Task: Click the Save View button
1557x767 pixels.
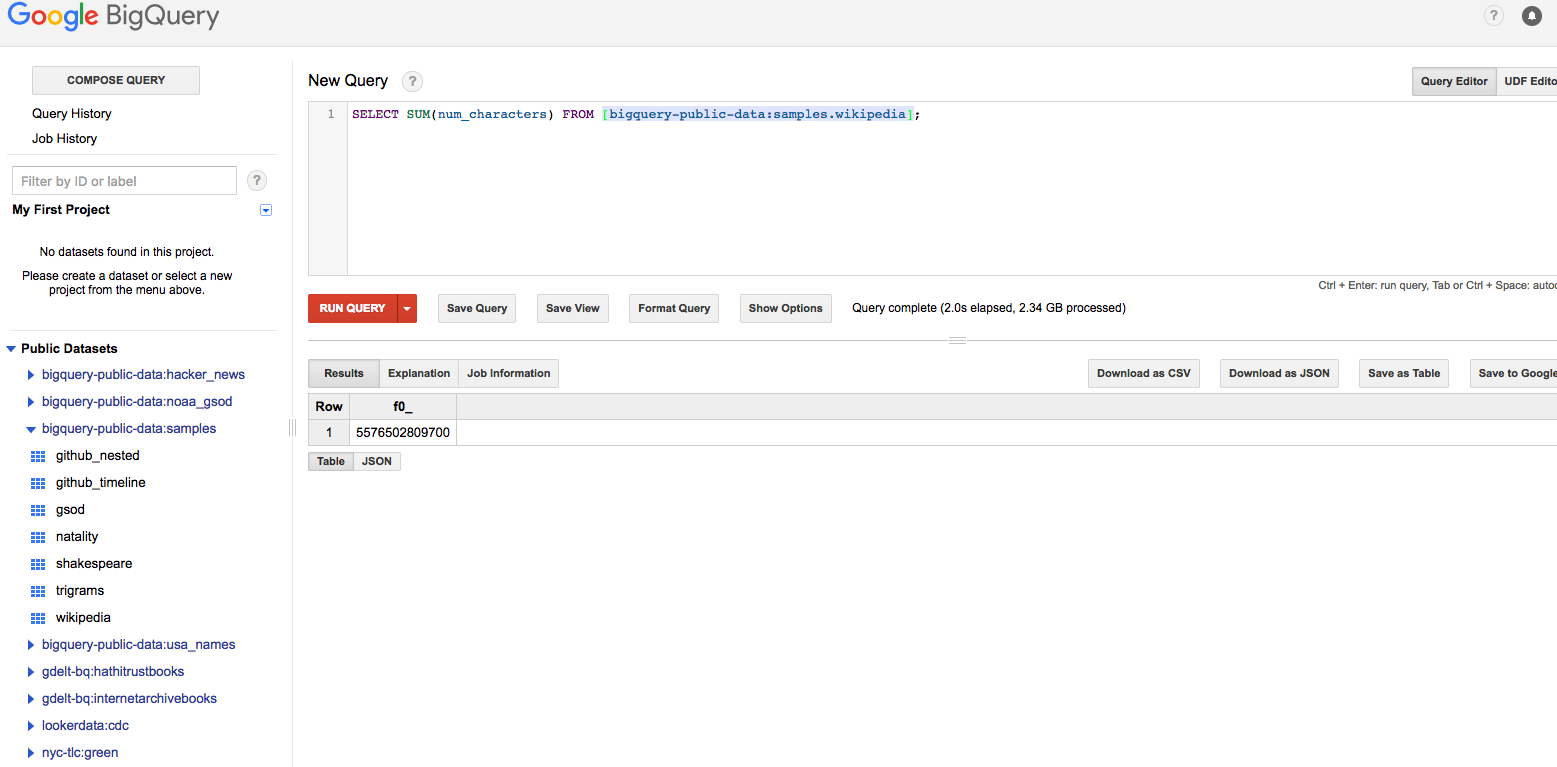Action: [x=573, y=308]
